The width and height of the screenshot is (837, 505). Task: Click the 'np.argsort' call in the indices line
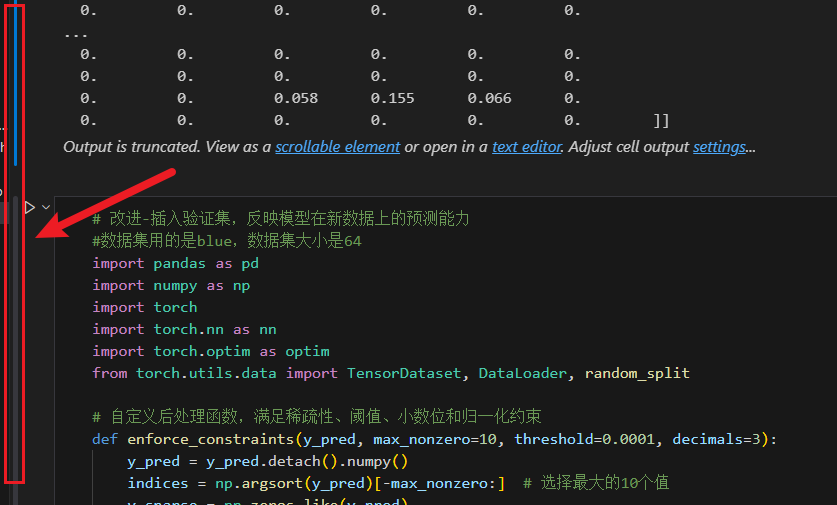coord(259,483)
